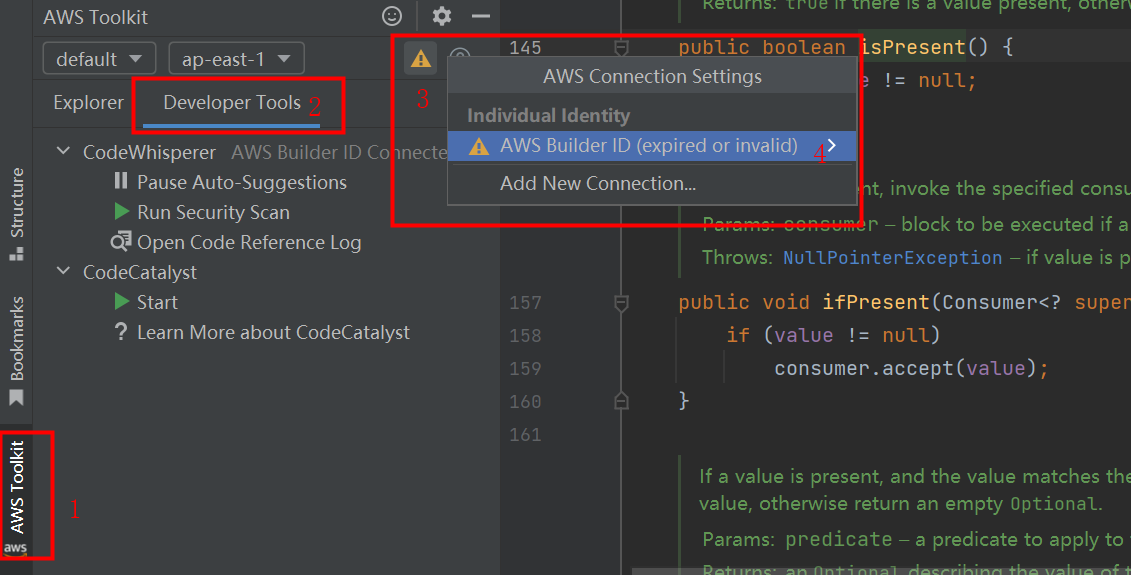Image resolution: width=1131 pixels, height=575 pixels.
Task: Click the Individual Identity header
Action: click(x=548, y=115)
